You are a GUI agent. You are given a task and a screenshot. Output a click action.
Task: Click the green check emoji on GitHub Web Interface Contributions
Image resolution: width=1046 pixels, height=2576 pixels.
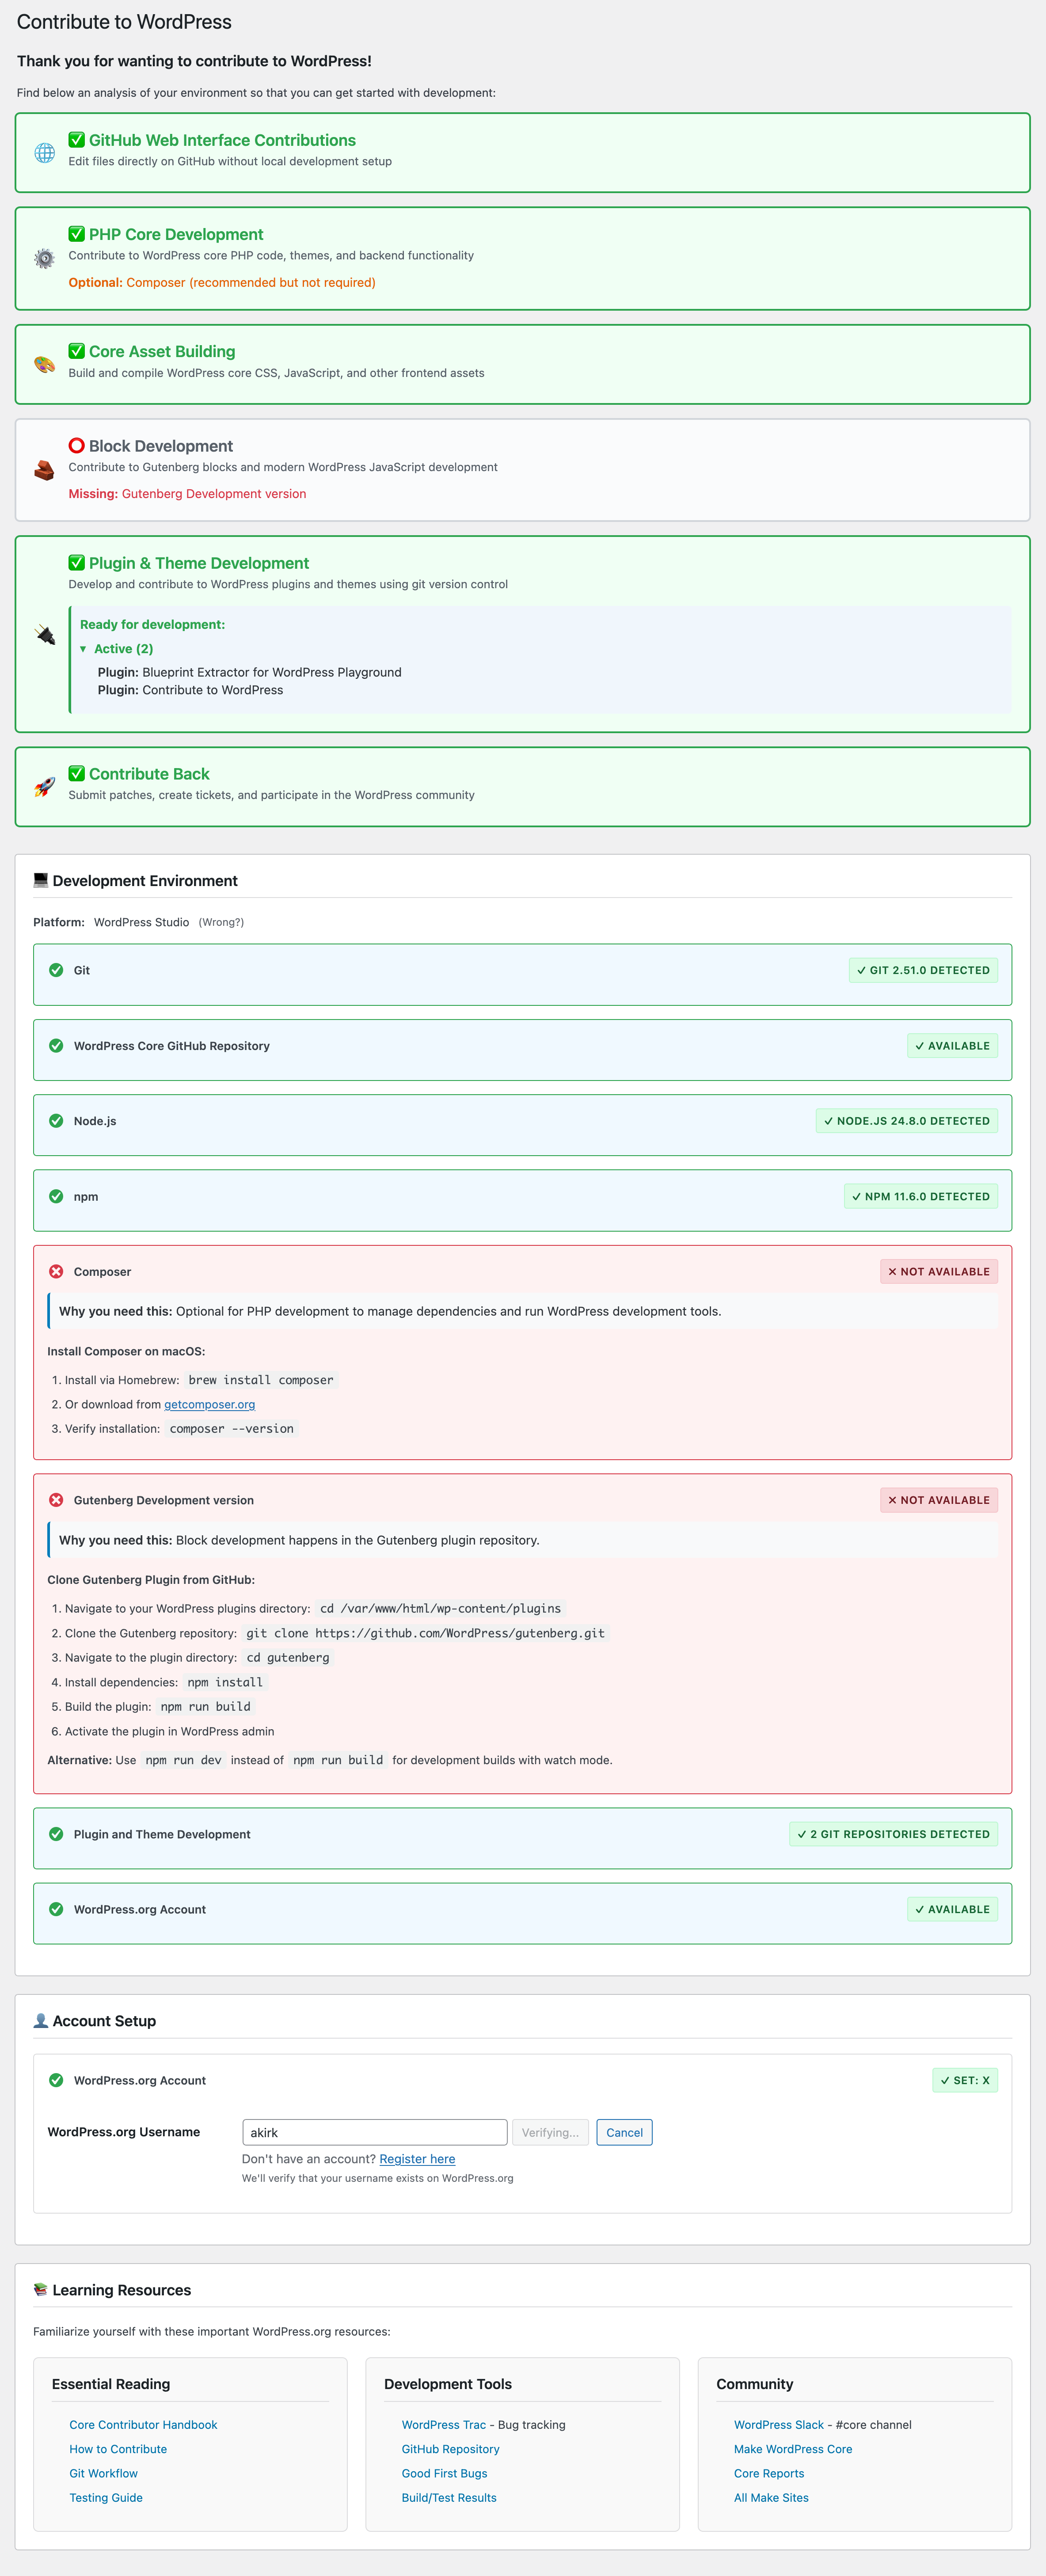77,140
